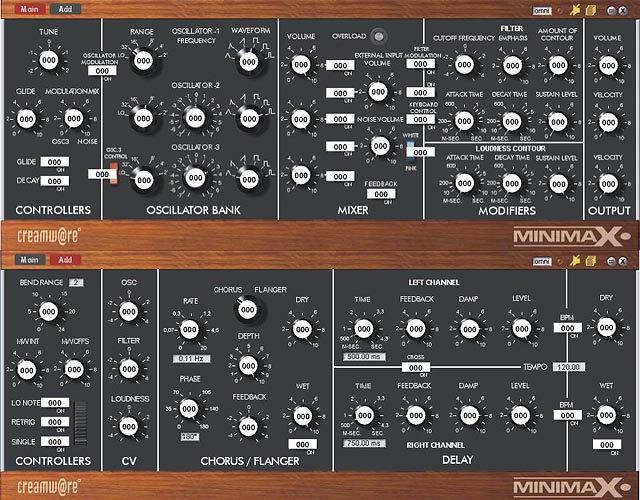Screen dimensions: 640x500
Task: Toggle the FILTER MODULATION switch
Action: 420,64
